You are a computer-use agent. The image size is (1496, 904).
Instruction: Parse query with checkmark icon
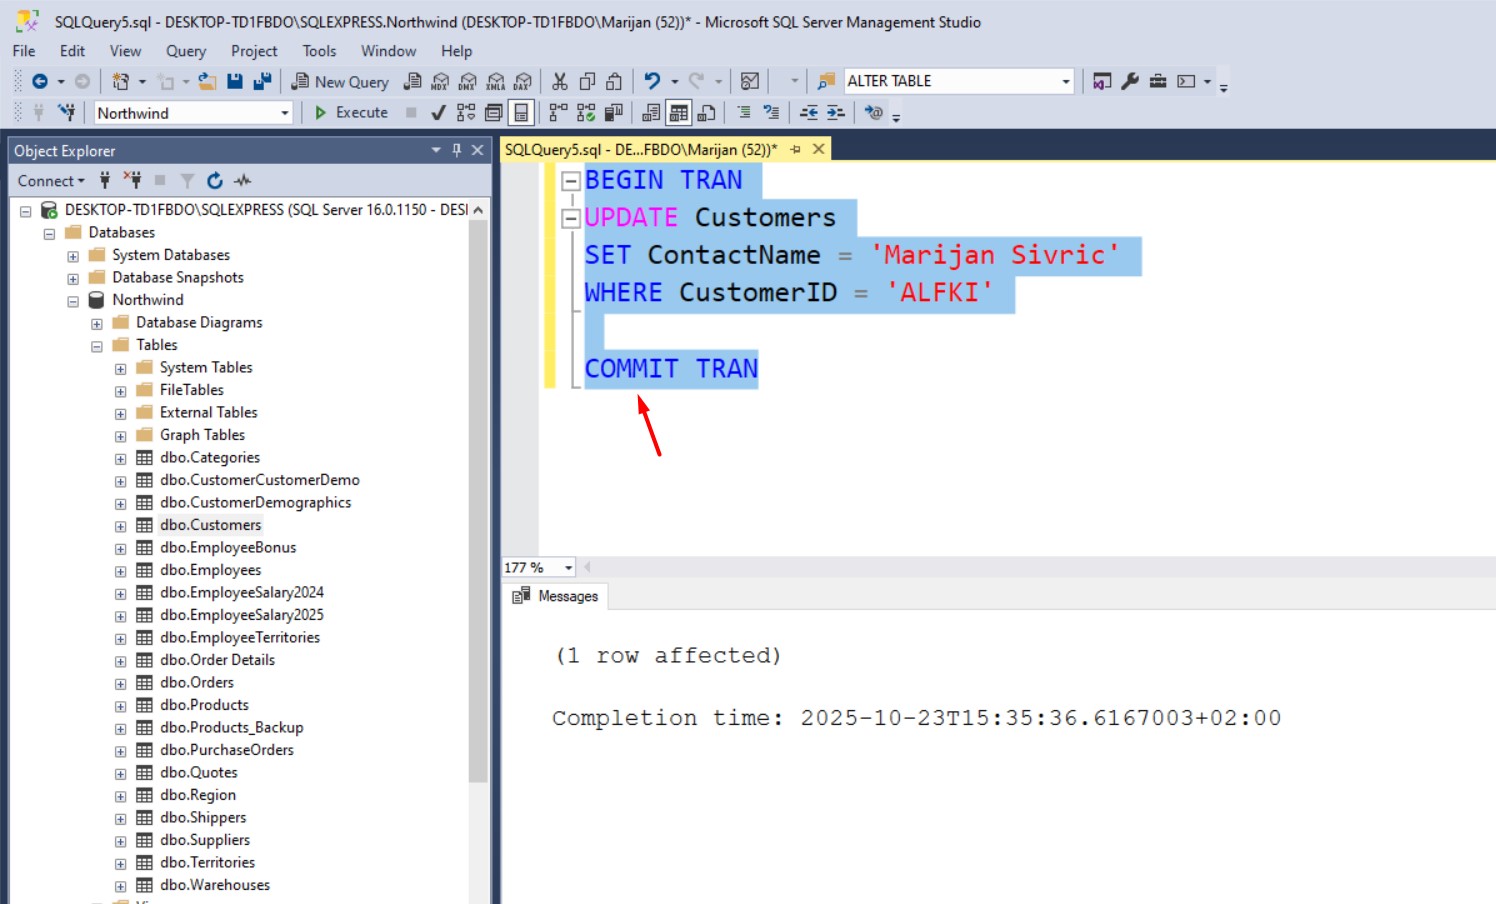(x=438, y=113)
